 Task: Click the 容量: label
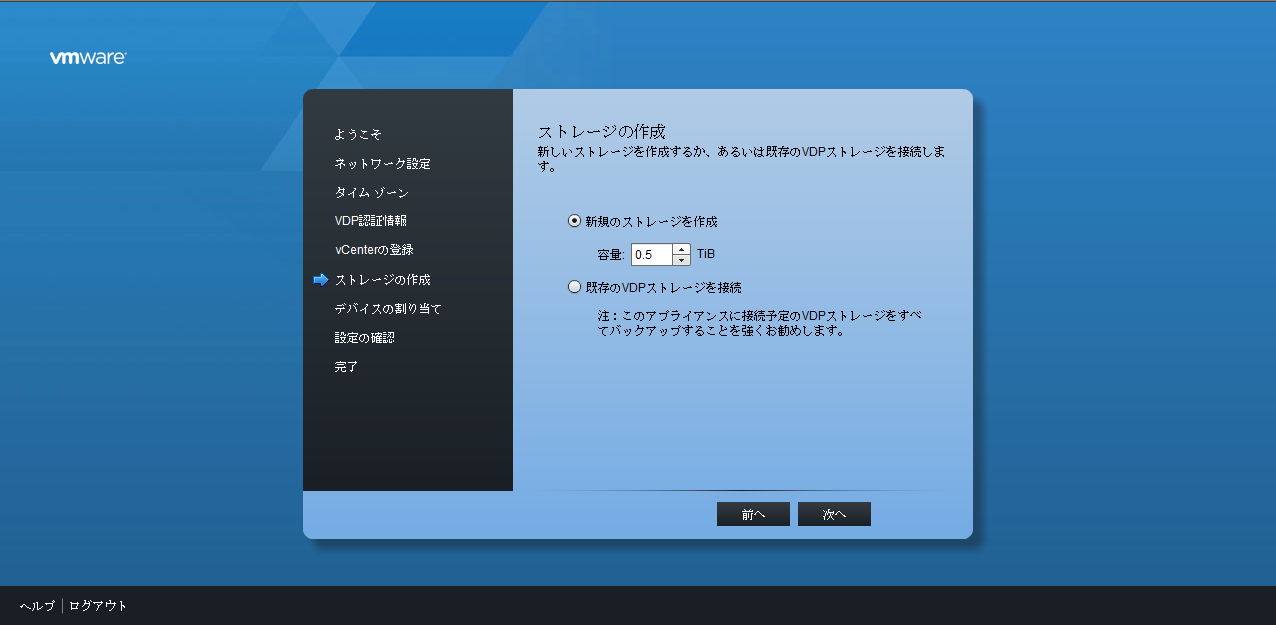tap(611, 255)
